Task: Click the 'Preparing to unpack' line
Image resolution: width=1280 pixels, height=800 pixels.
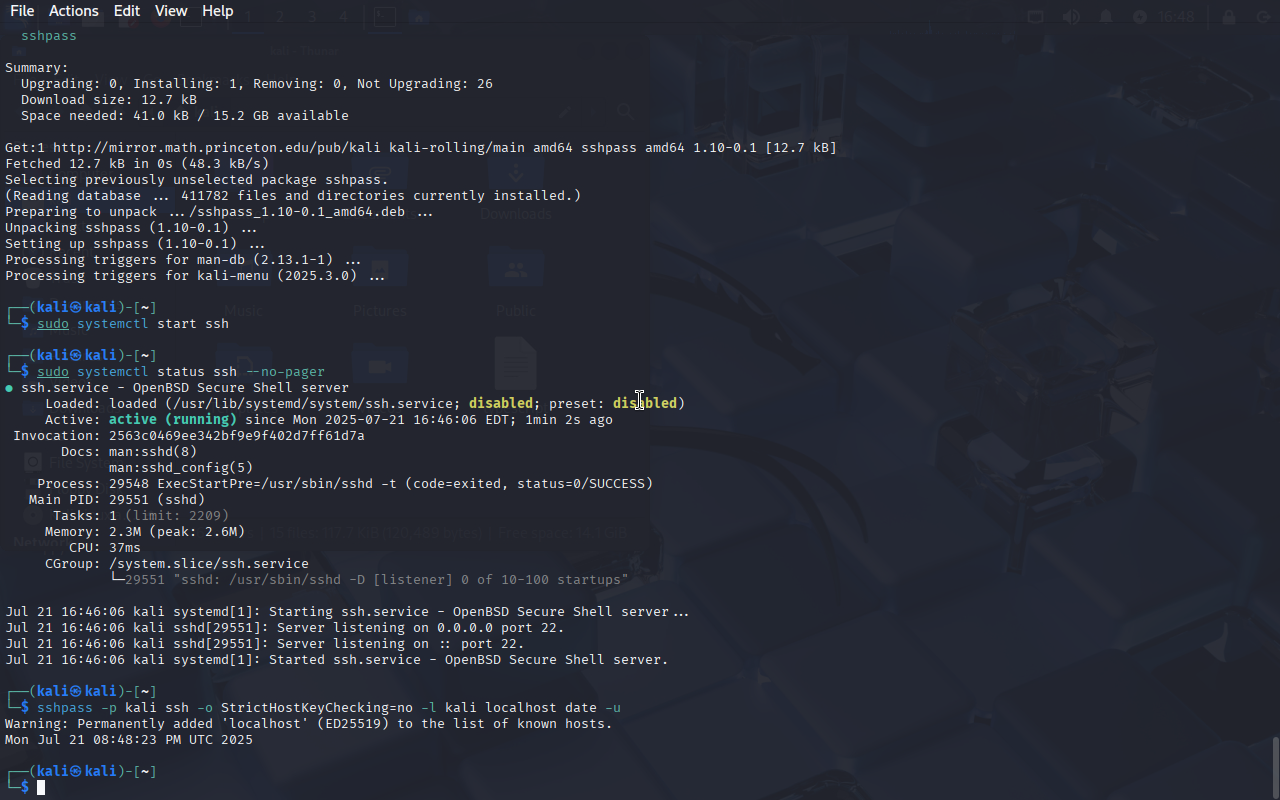Action: coord(219,212)
